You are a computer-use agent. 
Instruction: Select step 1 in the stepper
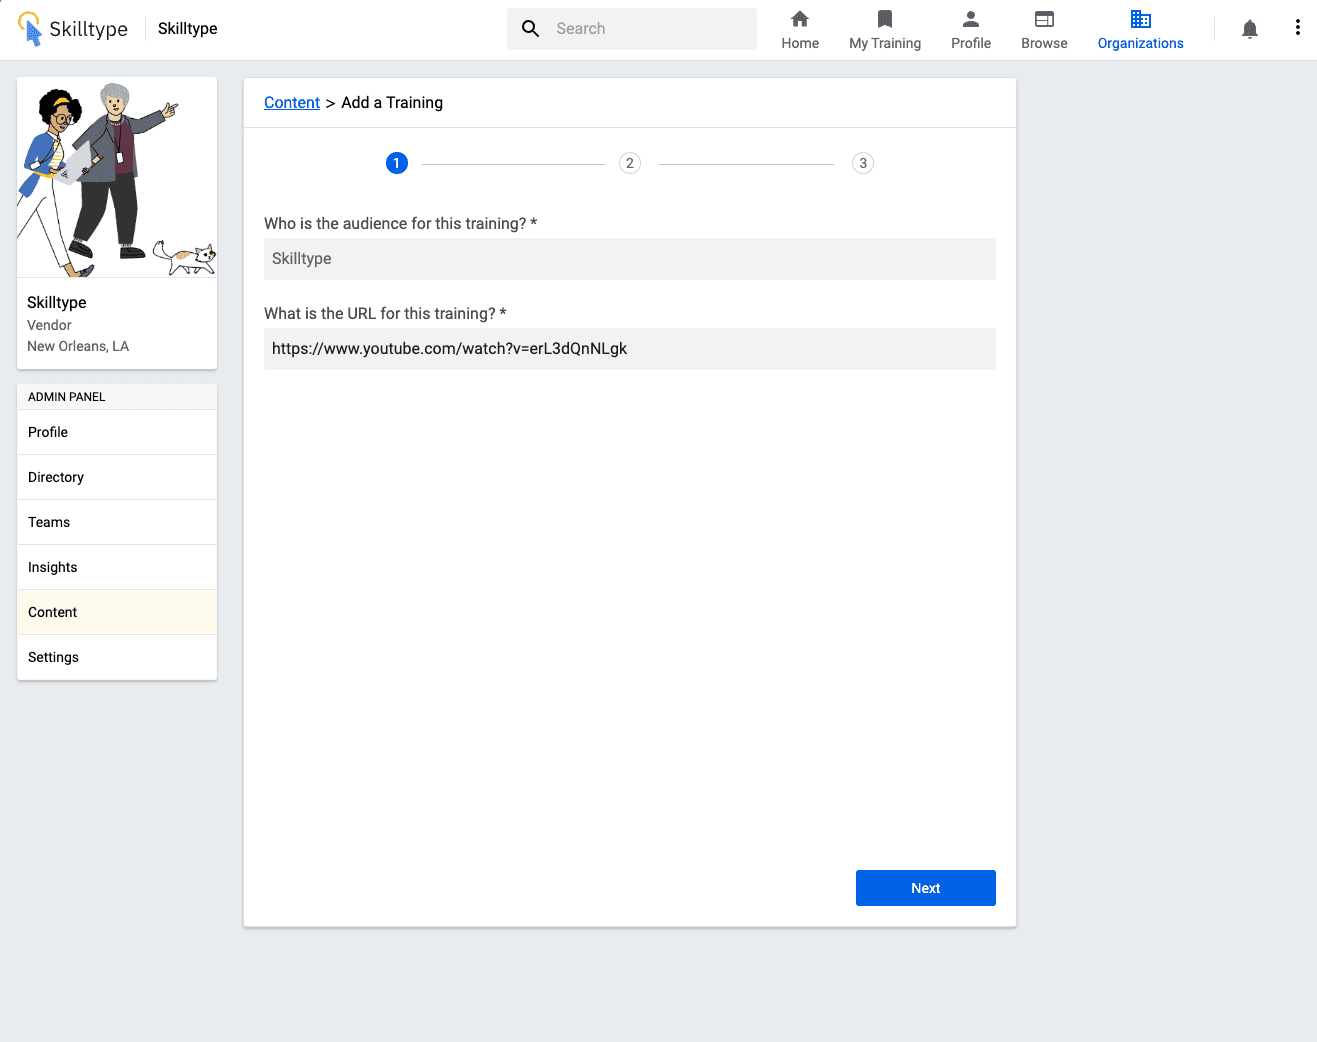coord(397,163)
